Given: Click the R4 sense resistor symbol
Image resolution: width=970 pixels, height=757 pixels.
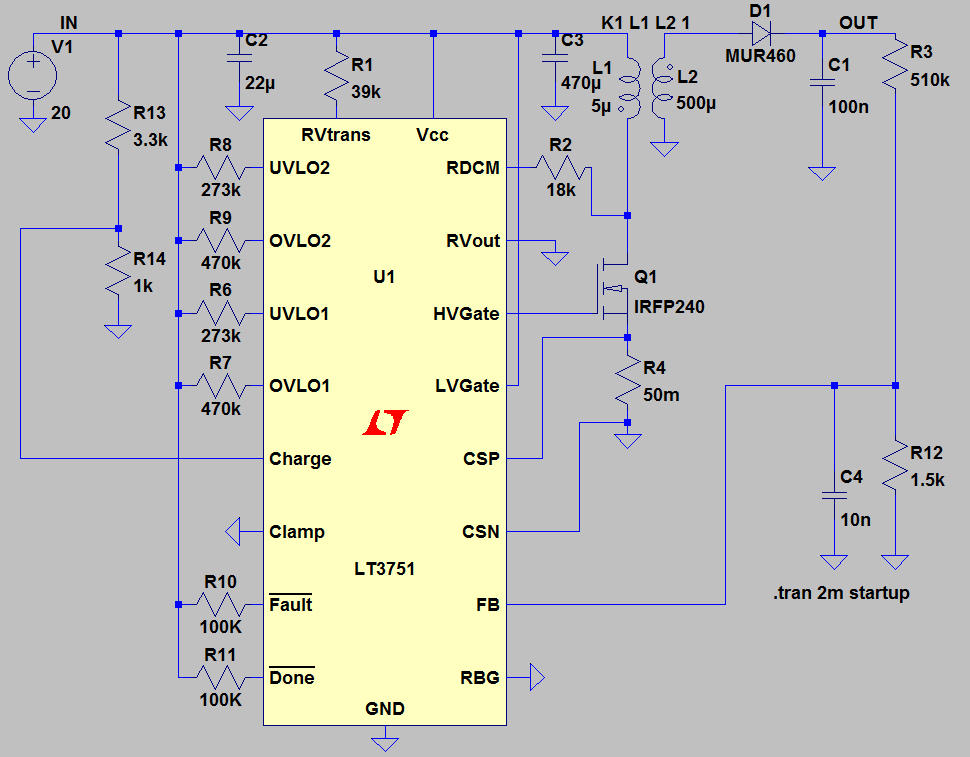Looking at the screenshot, I should [628, 380].
